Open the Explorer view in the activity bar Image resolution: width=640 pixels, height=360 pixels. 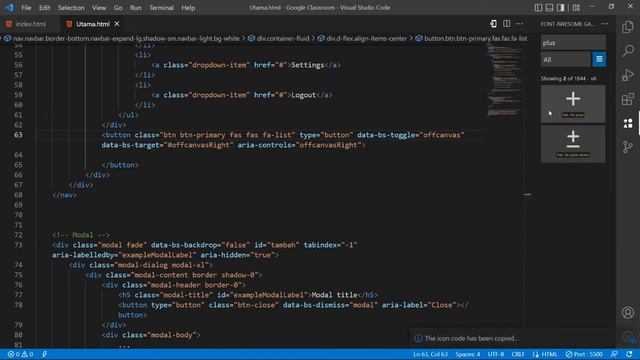click(x=628, y=27)
